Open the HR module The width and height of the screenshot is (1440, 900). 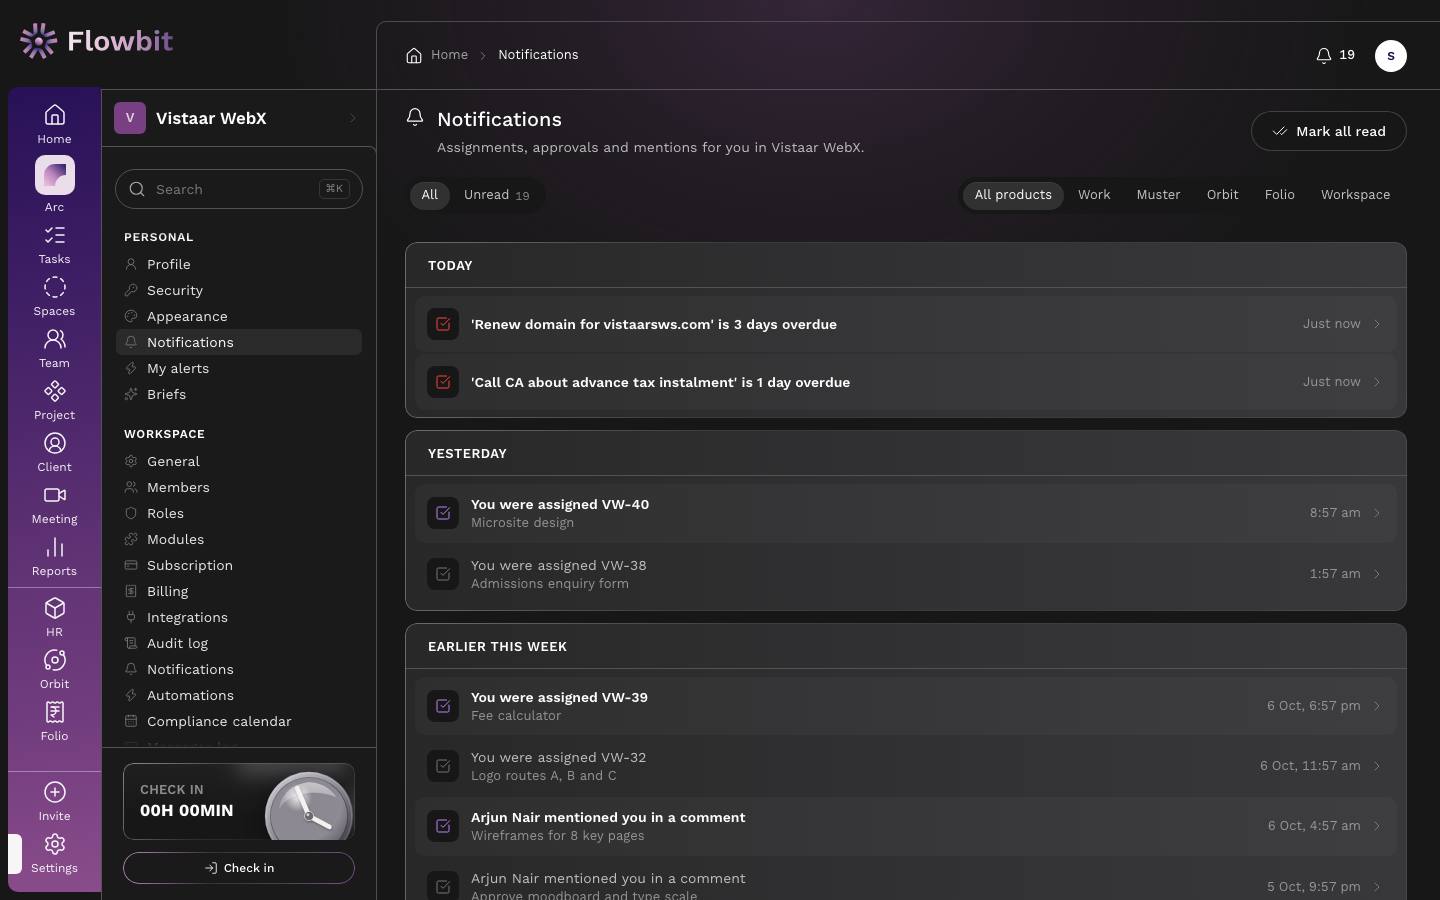[54, 618]
